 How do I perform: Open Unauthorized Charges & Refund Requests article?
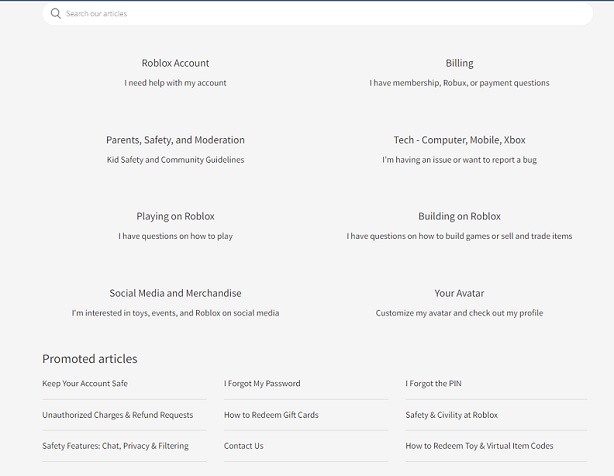[117, 415]
